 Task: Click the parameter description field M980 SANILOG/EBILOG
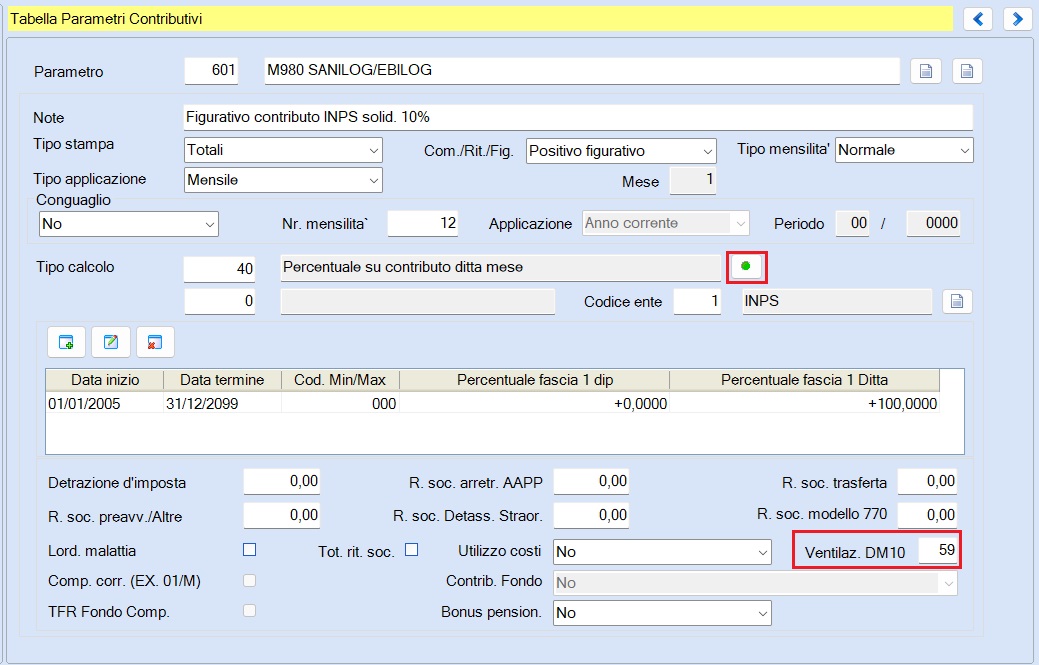pos(582,71)
